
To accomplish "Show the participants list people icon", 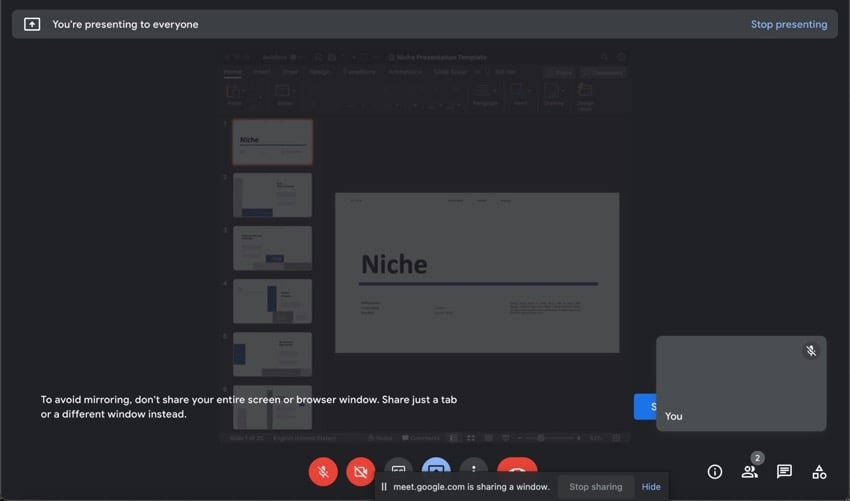I will [749, 472].
